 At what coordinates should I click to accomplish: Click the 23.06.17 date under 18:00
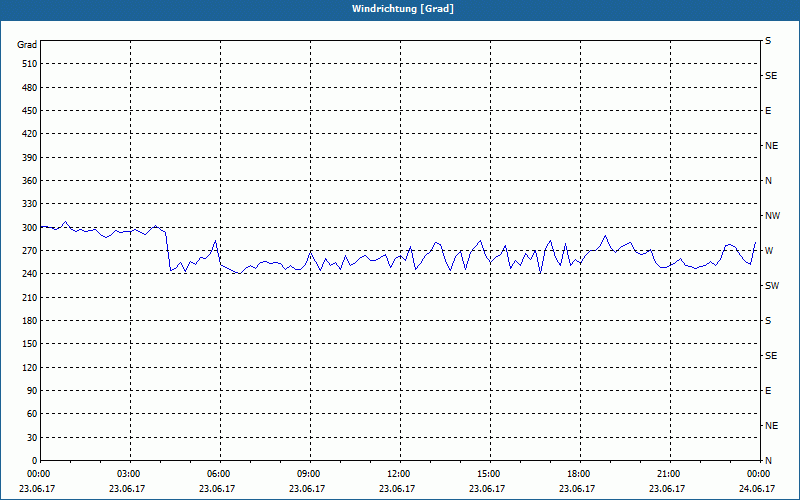coord(577,489)
